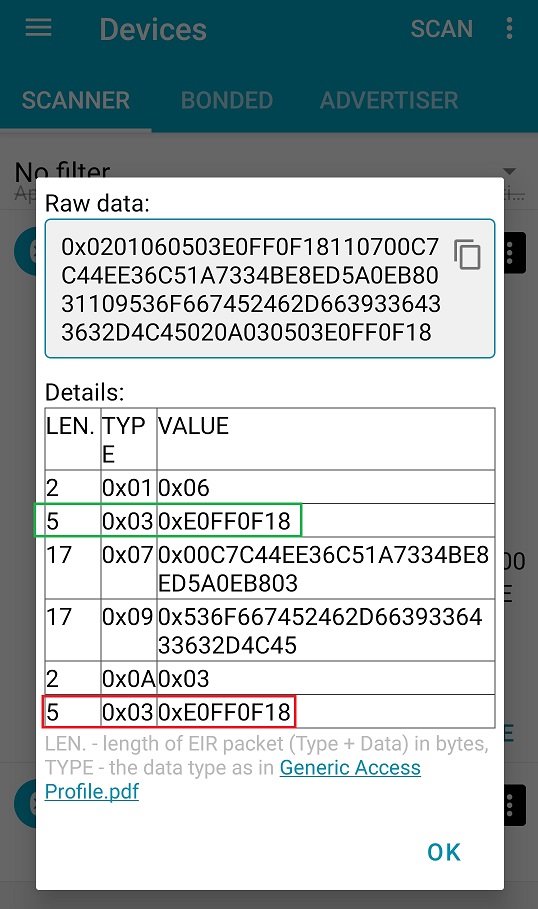
Task: Select the 0x00C7C44EE36C51A7334BE8 value cell
Action: click(x=325, y=568)
